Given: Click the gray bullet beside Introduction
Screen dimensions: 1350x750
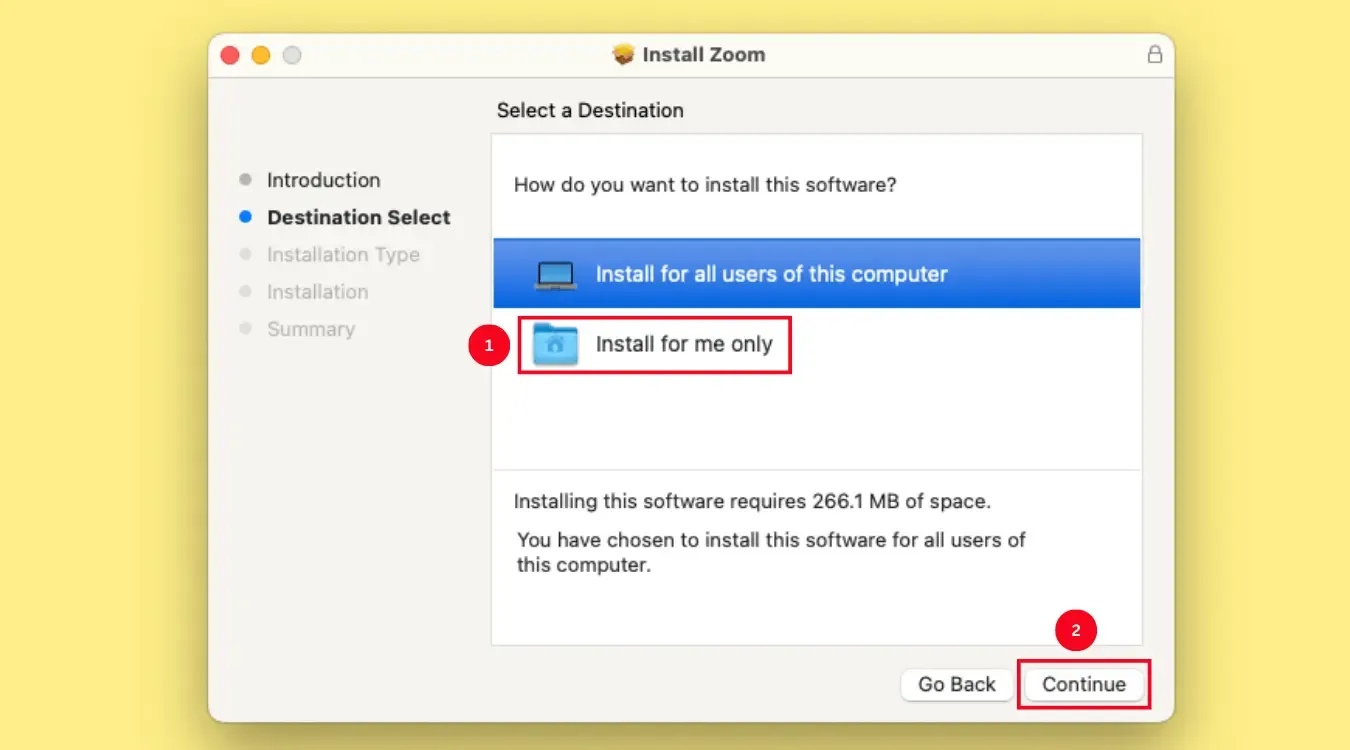Looking at the screenshot, I should click(246, 180).
